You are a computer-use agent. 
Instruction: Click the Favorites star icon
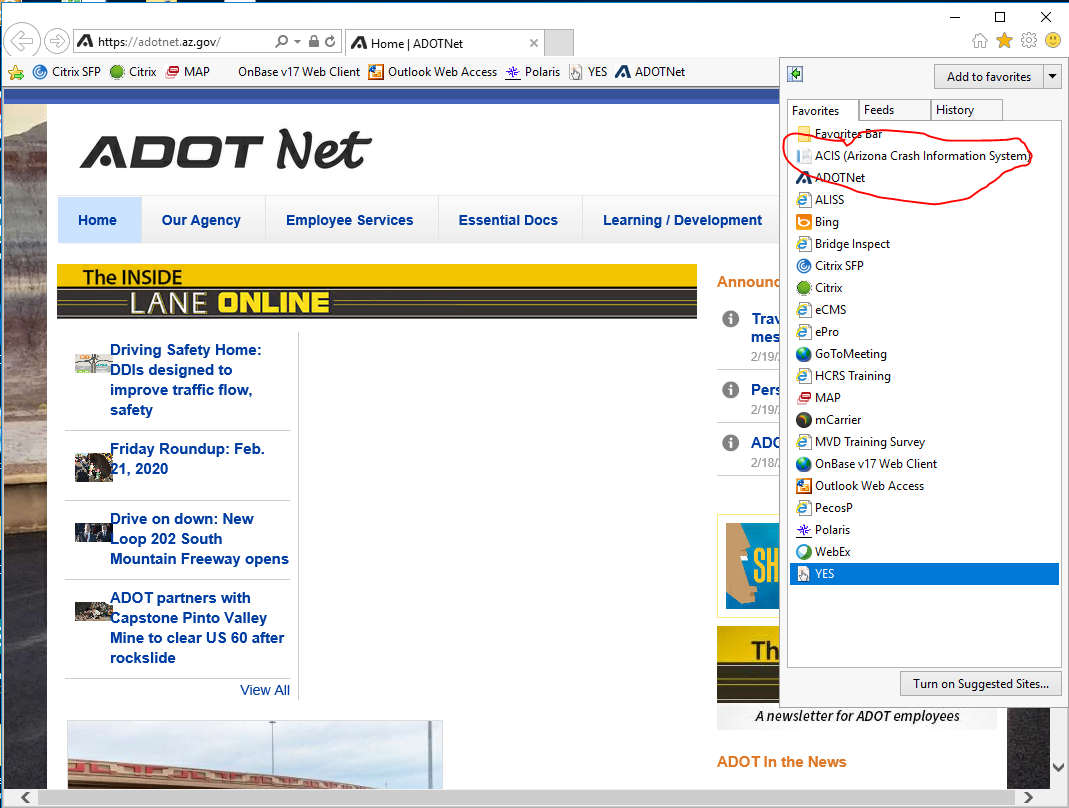[x=1004, y=41]
